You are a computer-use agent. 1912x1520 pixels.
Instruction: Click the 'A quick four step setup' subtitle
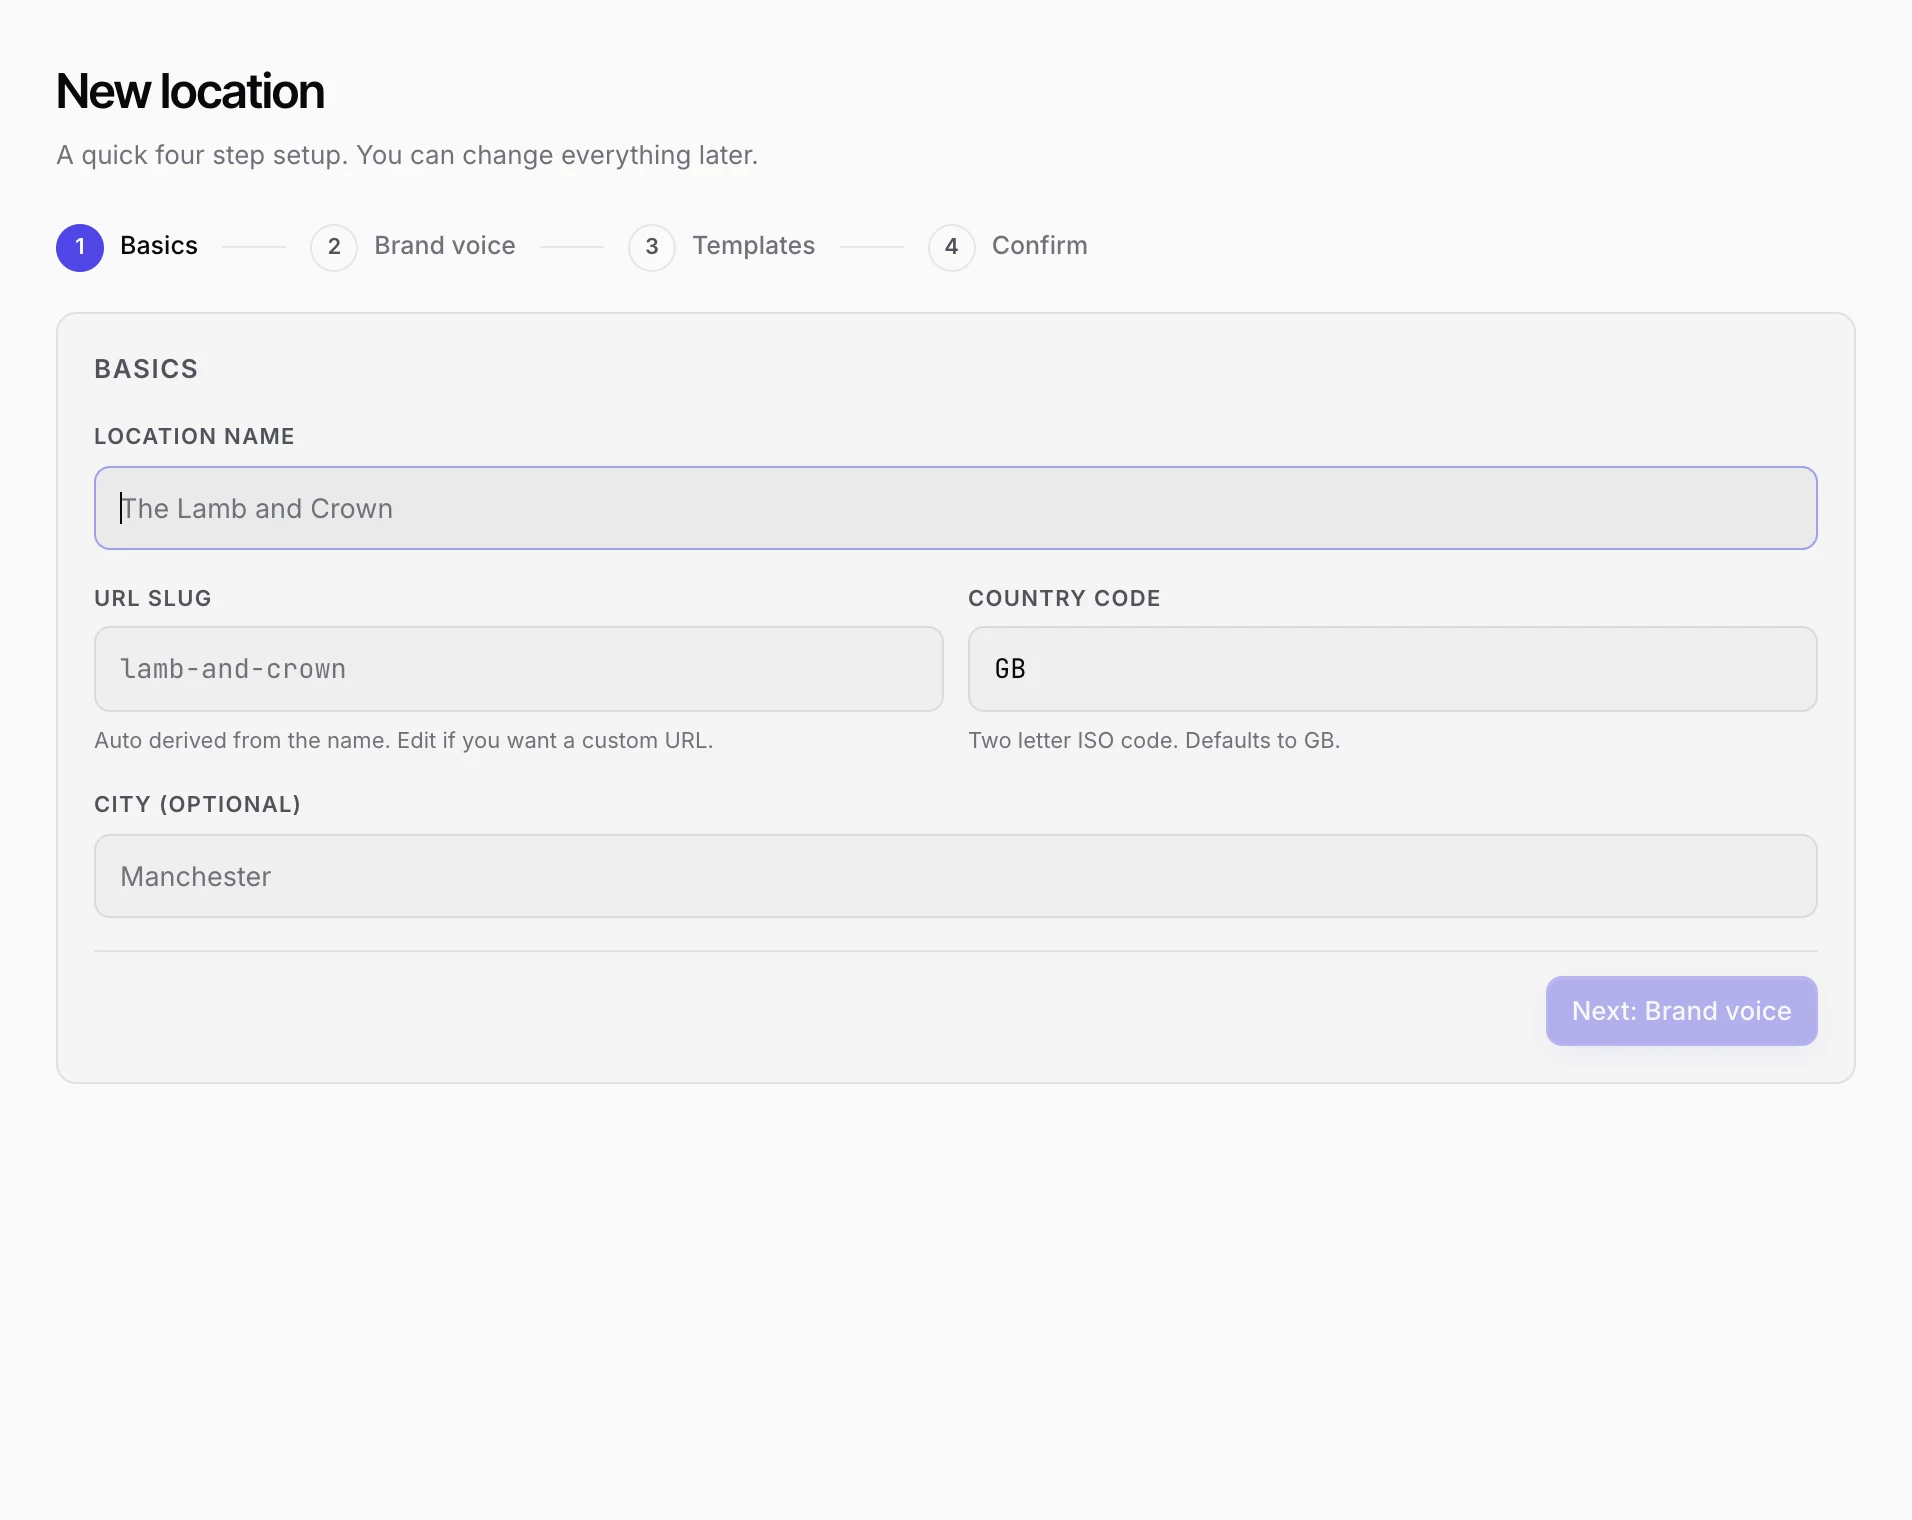pyautogui.click(x=407, y=155)
